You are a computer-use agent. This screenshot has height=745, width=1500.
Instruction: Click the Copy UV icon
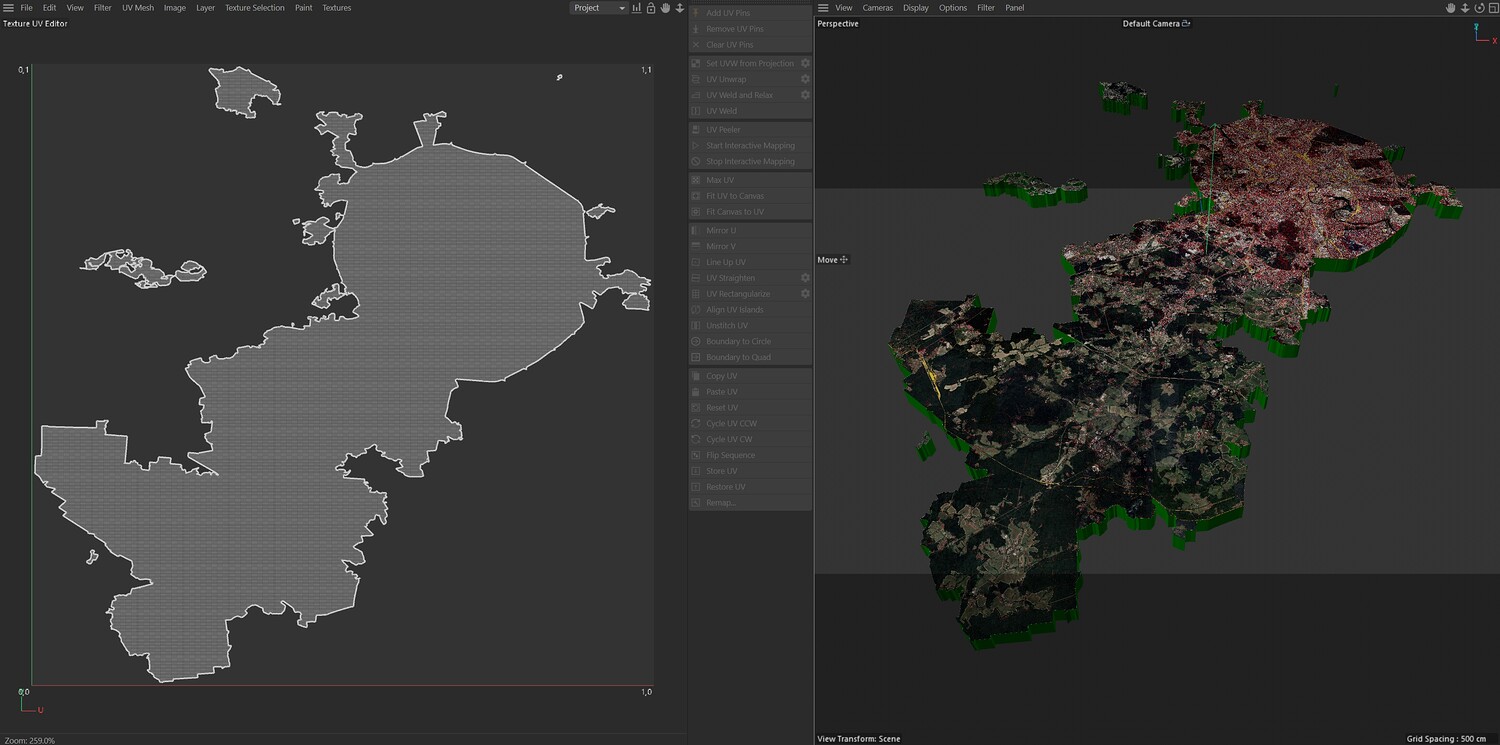pyautogui.click(x=696, y=376)
